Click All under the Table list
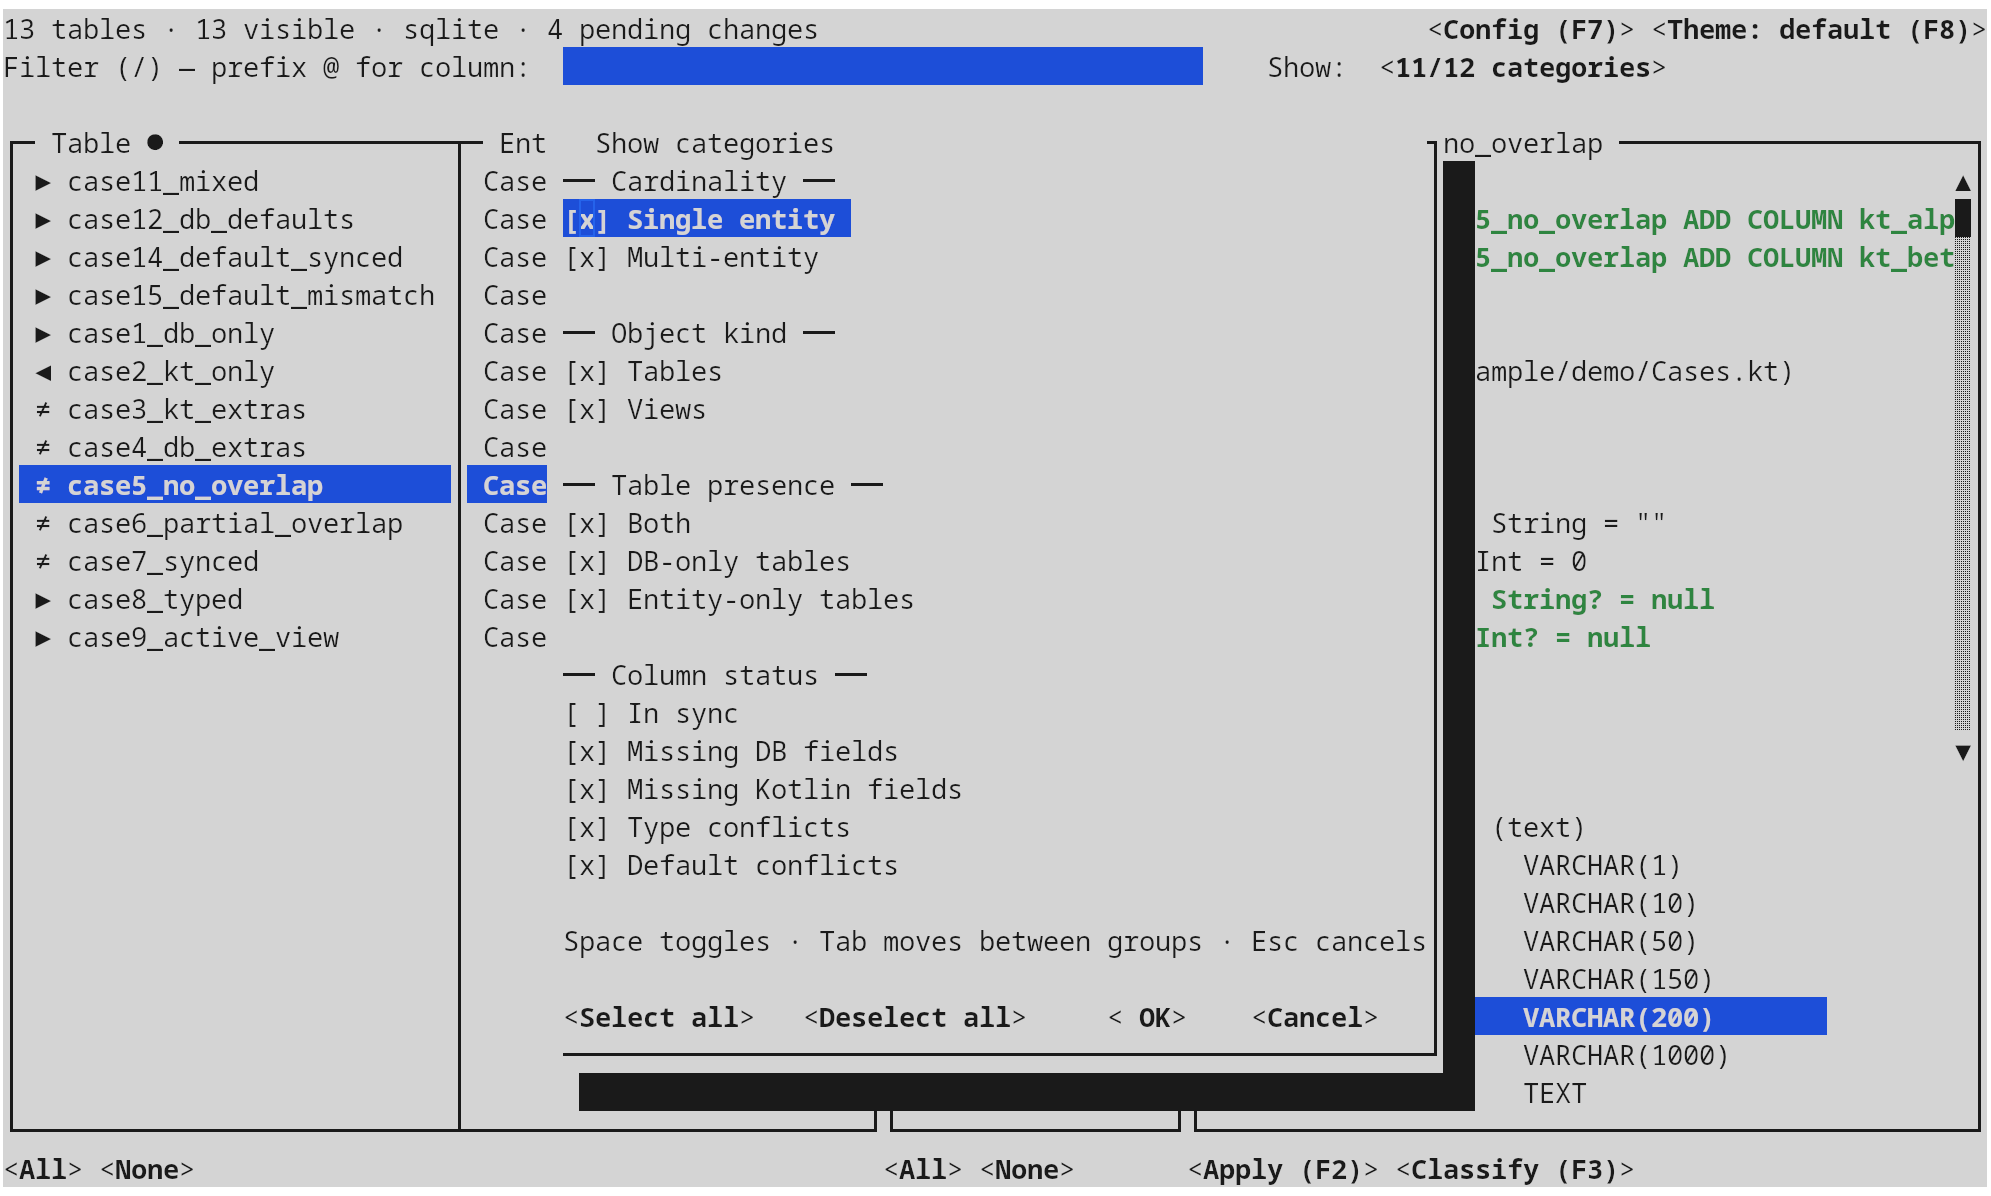This screenshot has width=1991, height=1196. pyautogui.click(x=43, y=1170)
